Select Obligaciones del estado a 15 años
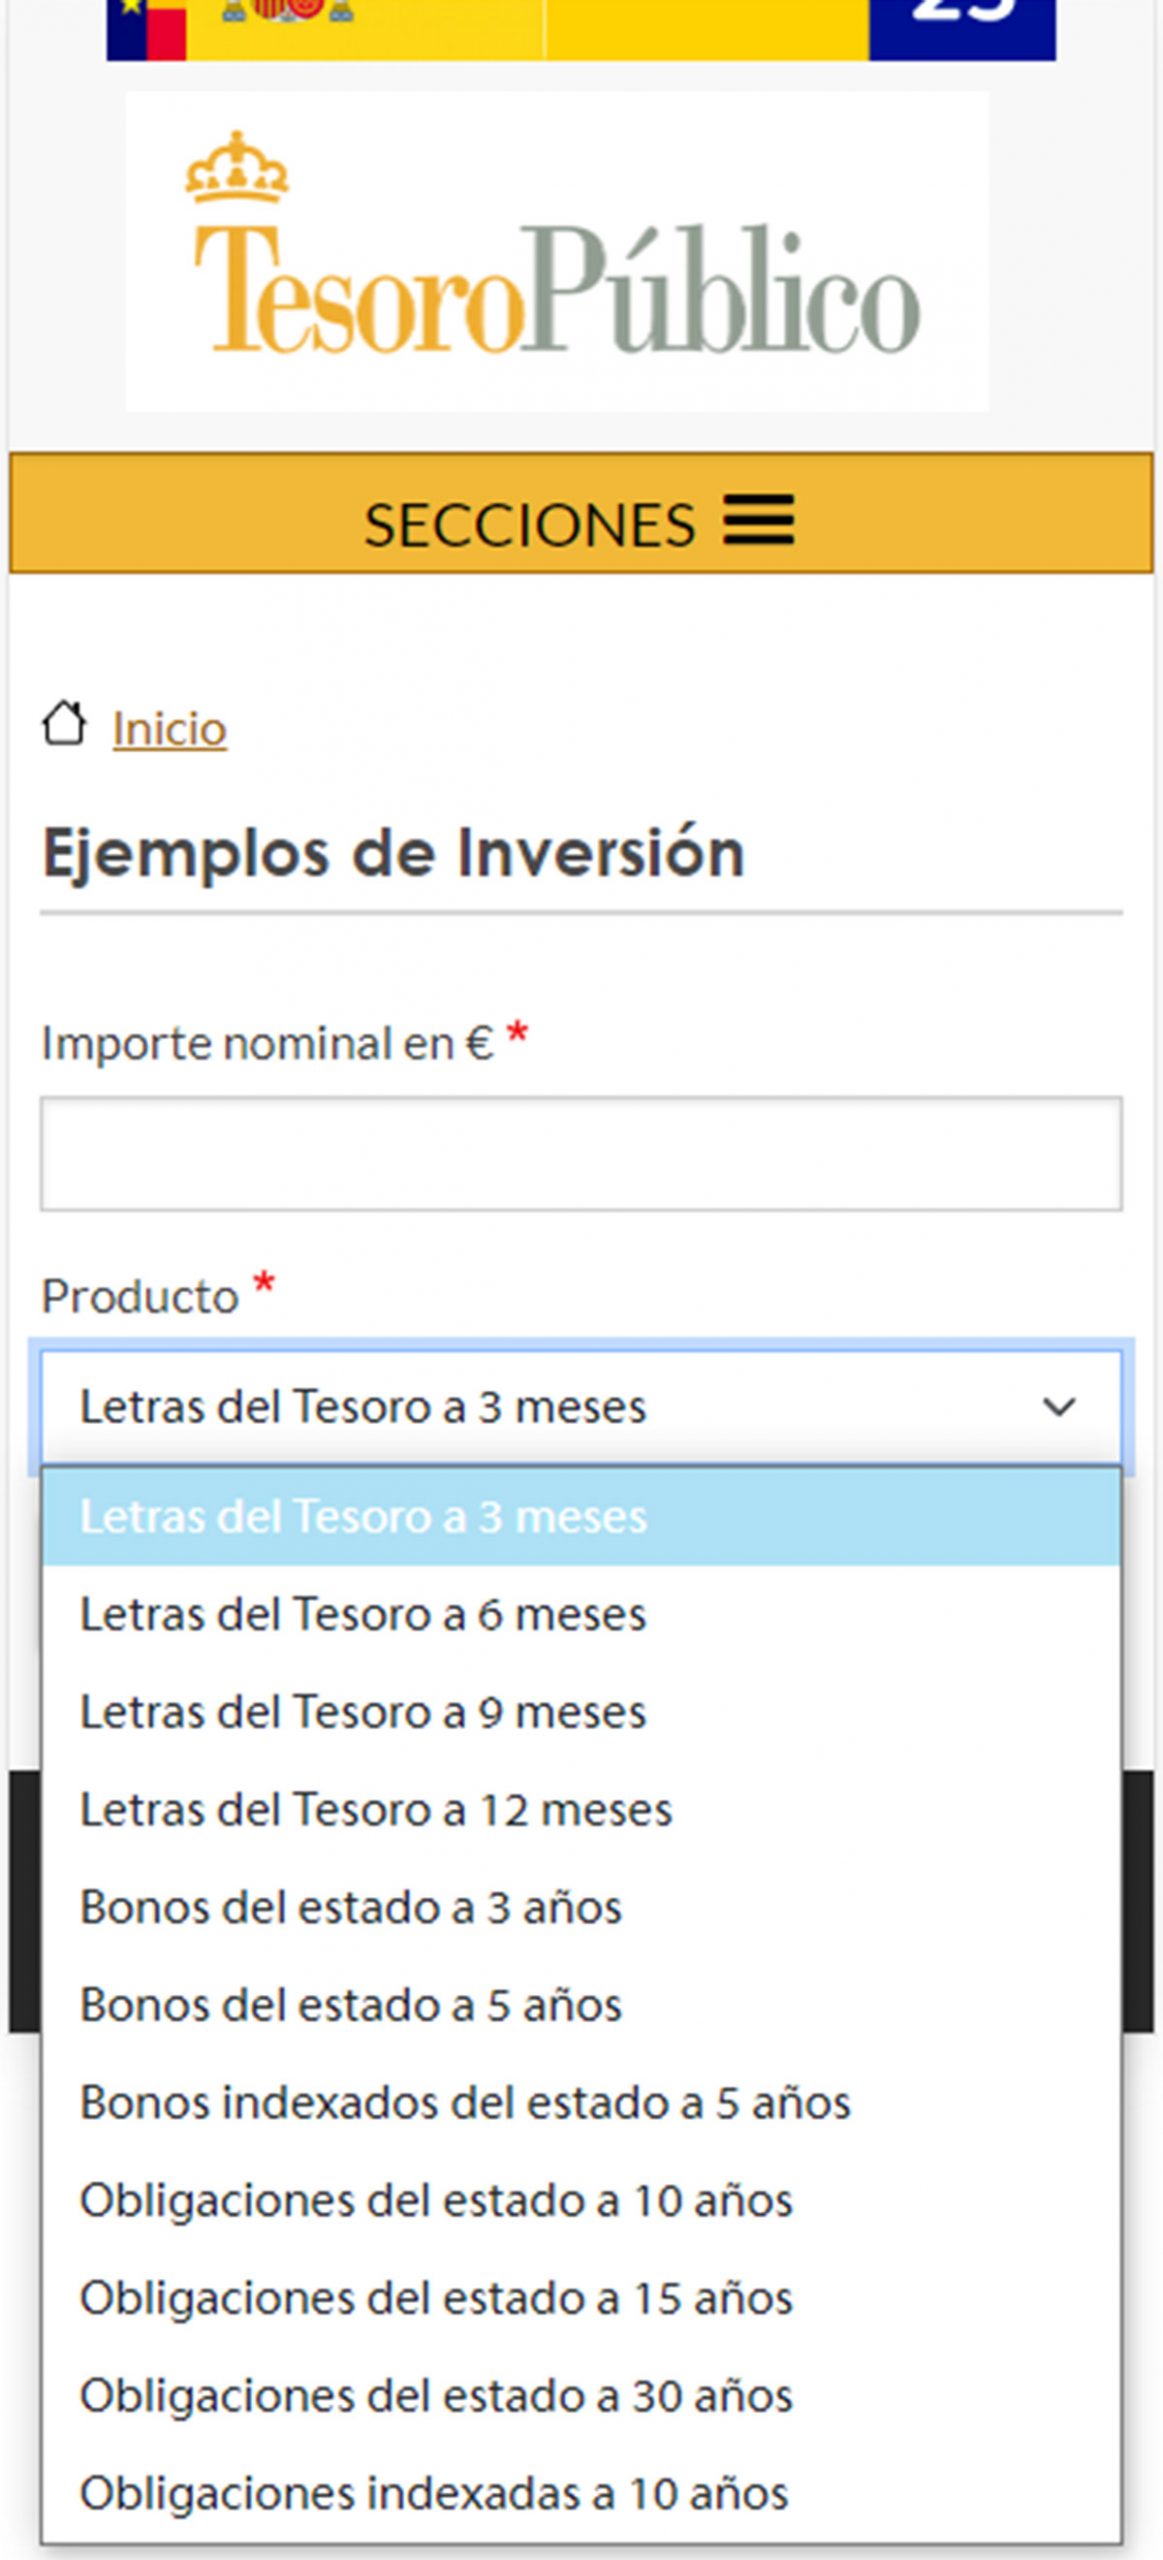 [436, 2298]
